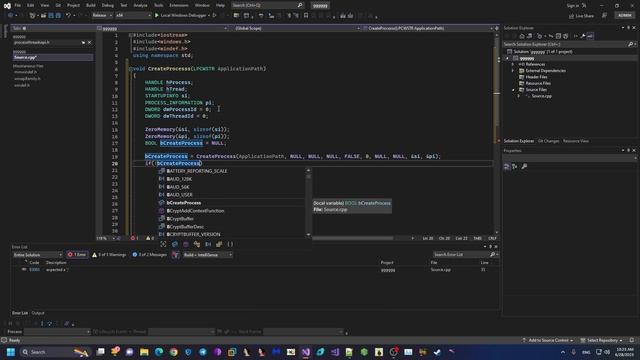640x360 pixels.
Task: Click Solution Explorer Home icon
Action: pos(522,36)
